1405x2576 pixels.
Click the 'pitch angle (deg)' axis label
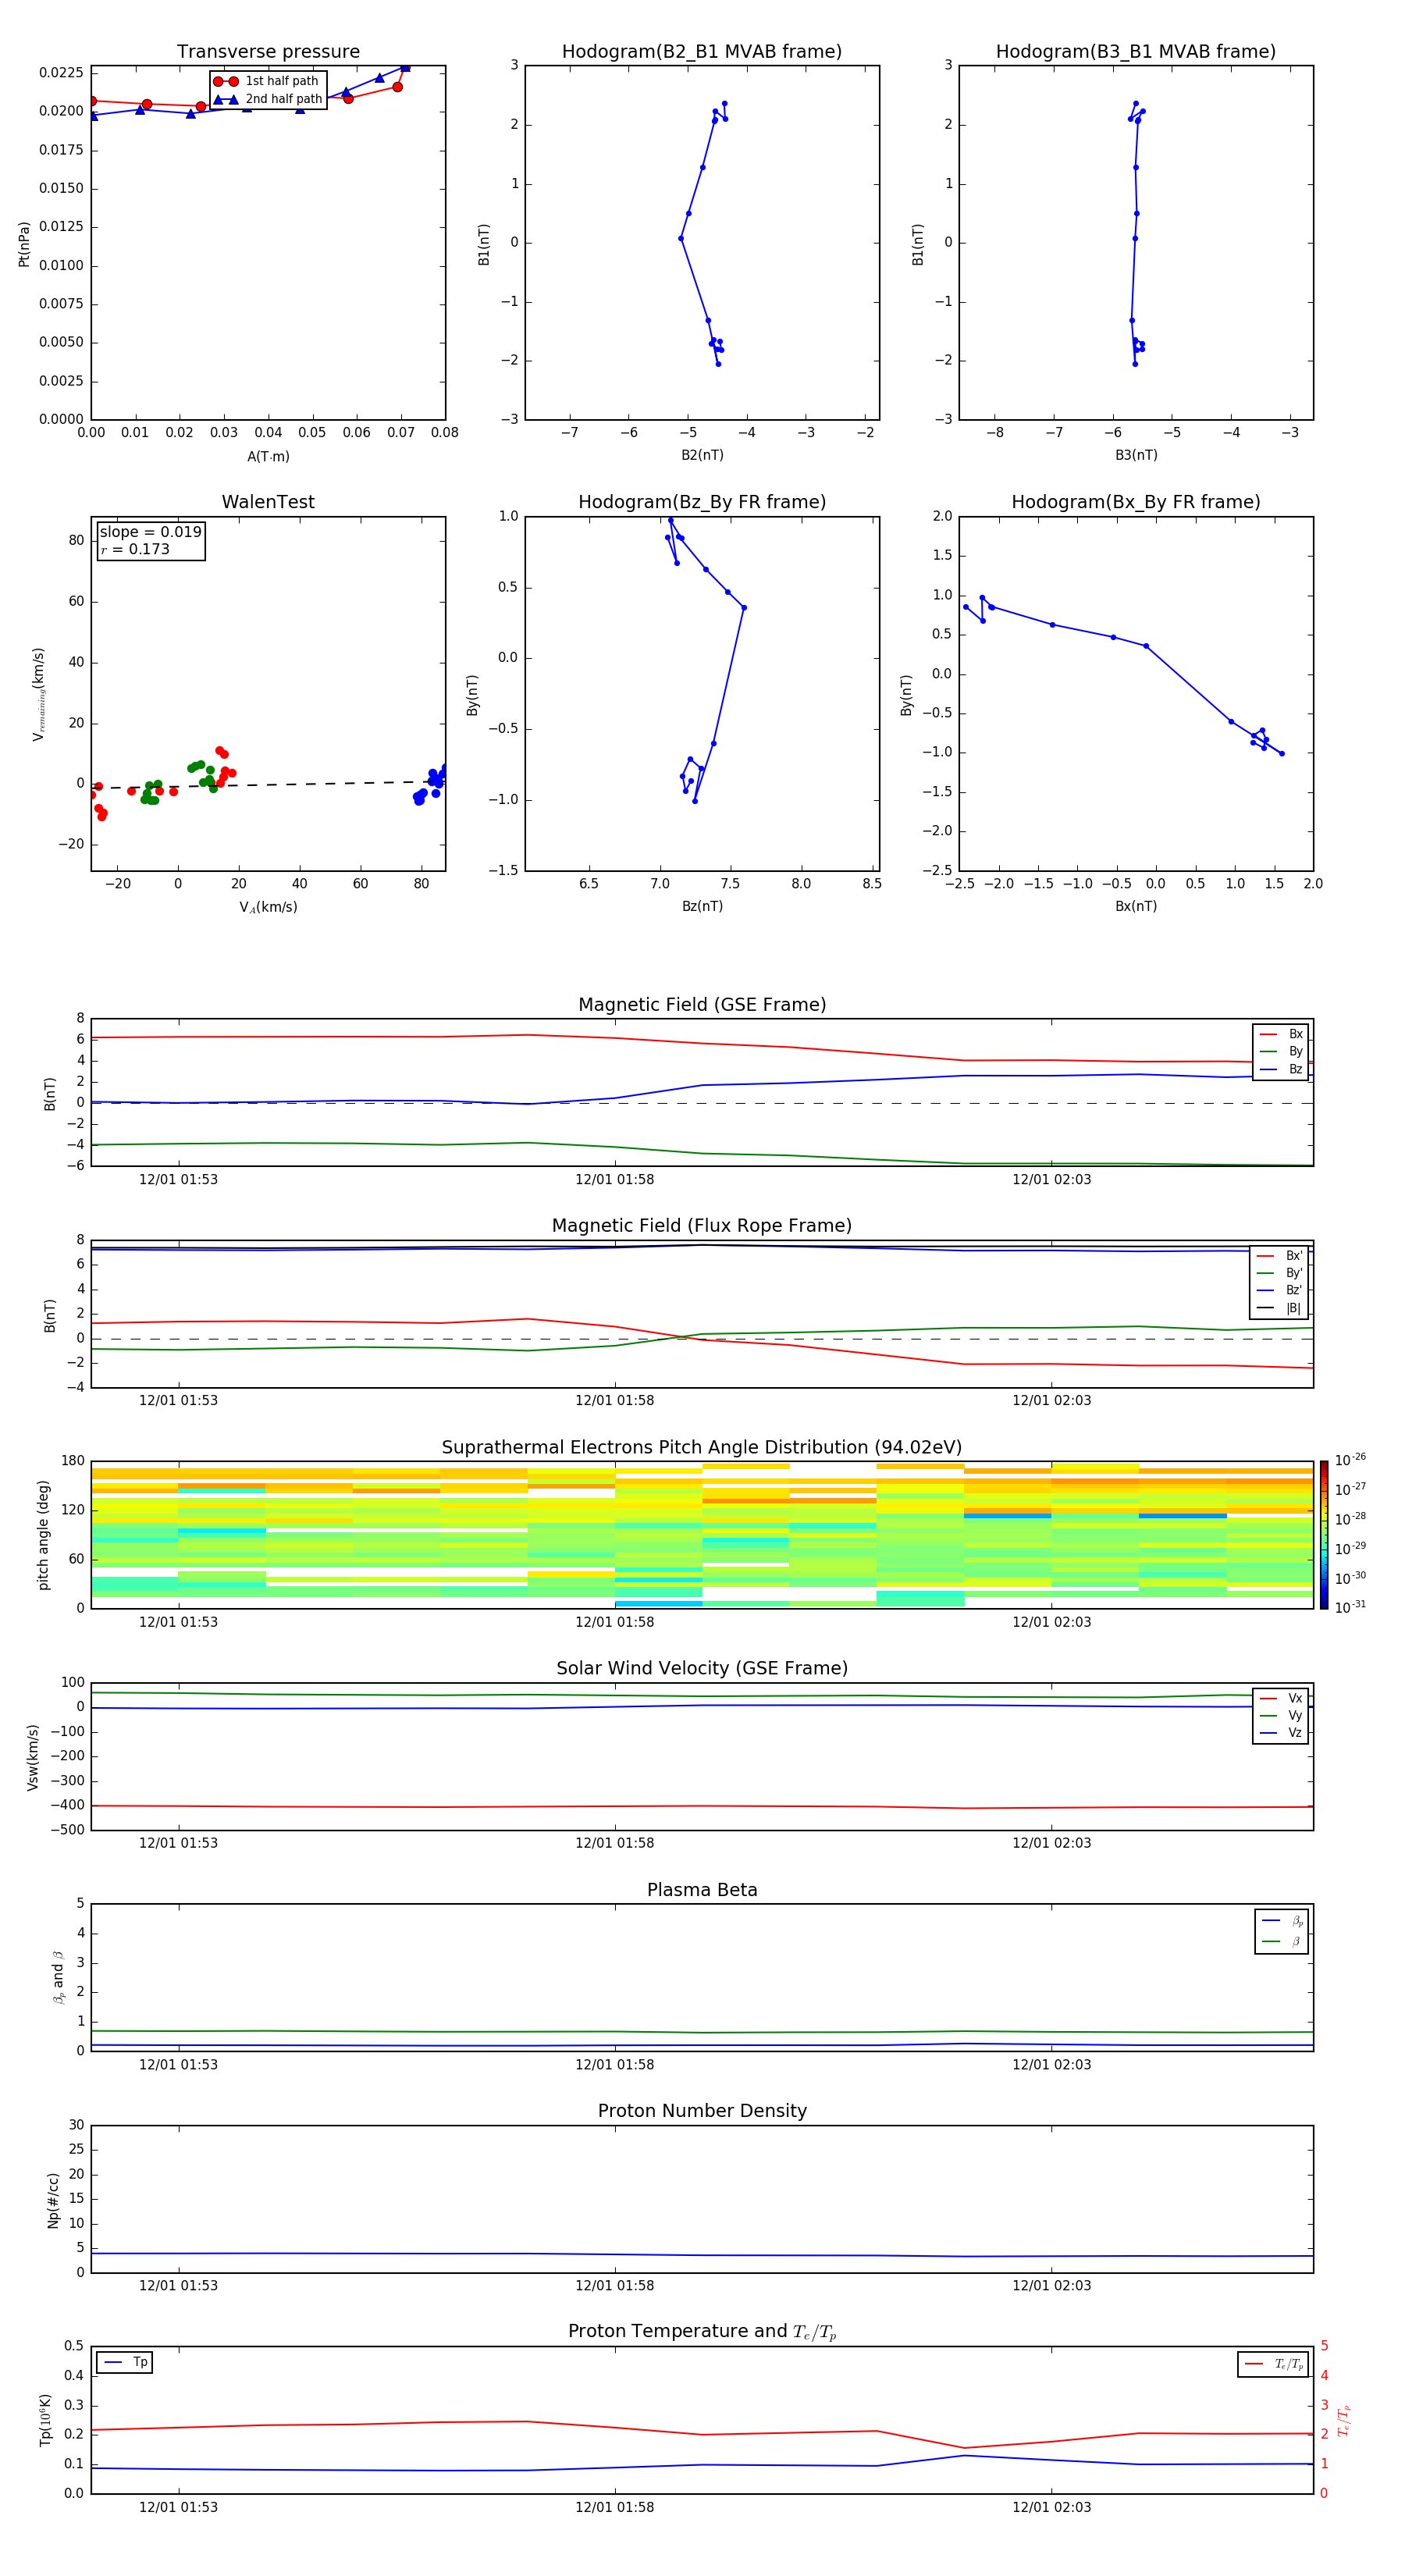point(43,1535)
